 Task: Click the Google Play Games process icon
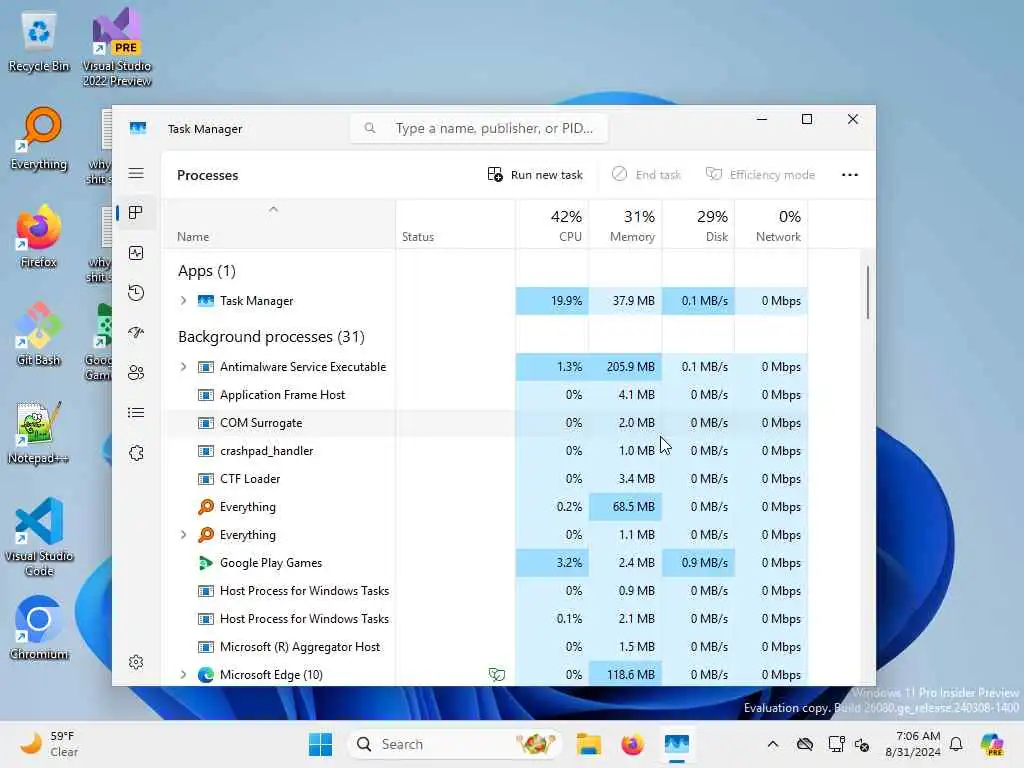(206, 563)
